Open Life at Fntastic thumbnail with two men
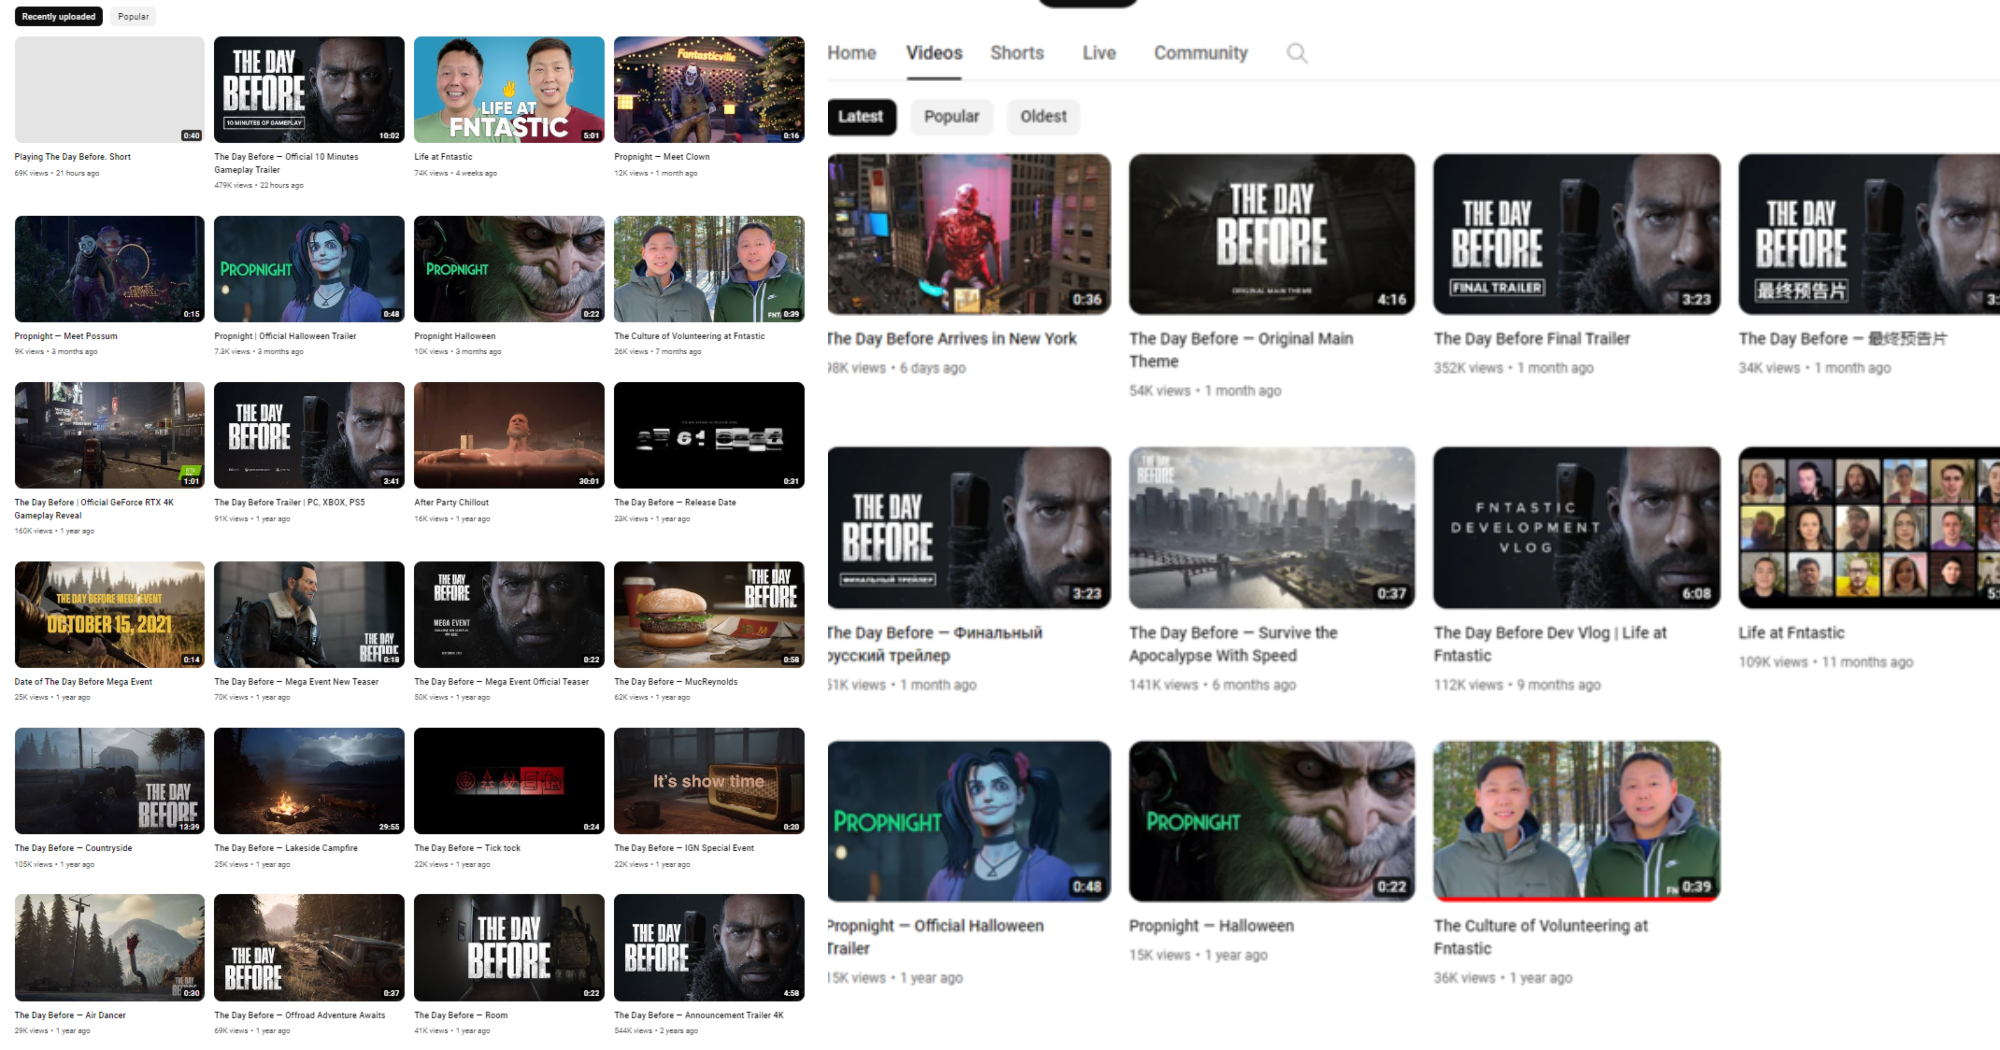 (509, 90)
